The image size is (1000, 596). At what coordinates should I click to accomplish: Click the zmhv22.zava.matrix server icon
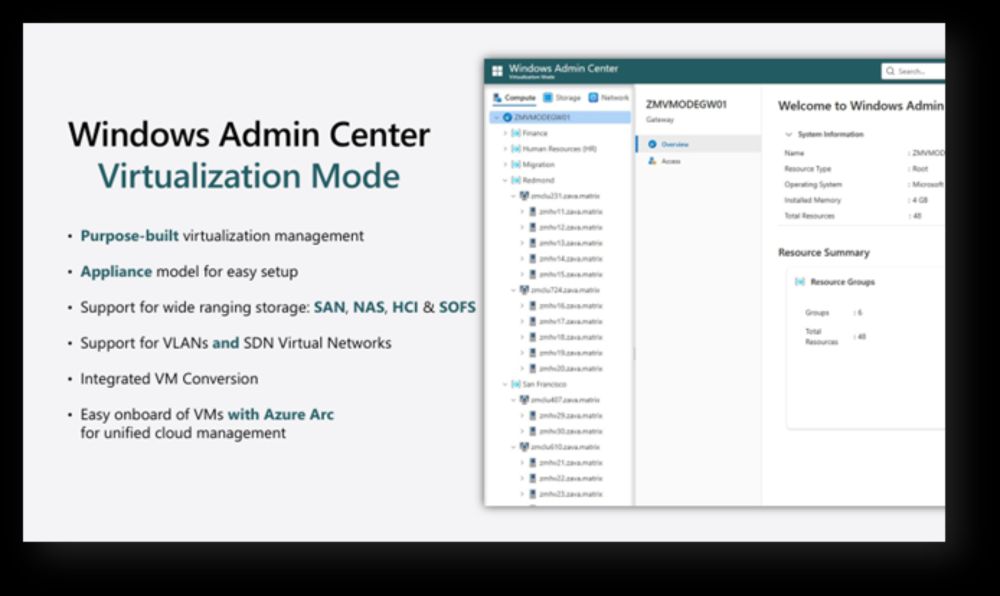[533, 478]
